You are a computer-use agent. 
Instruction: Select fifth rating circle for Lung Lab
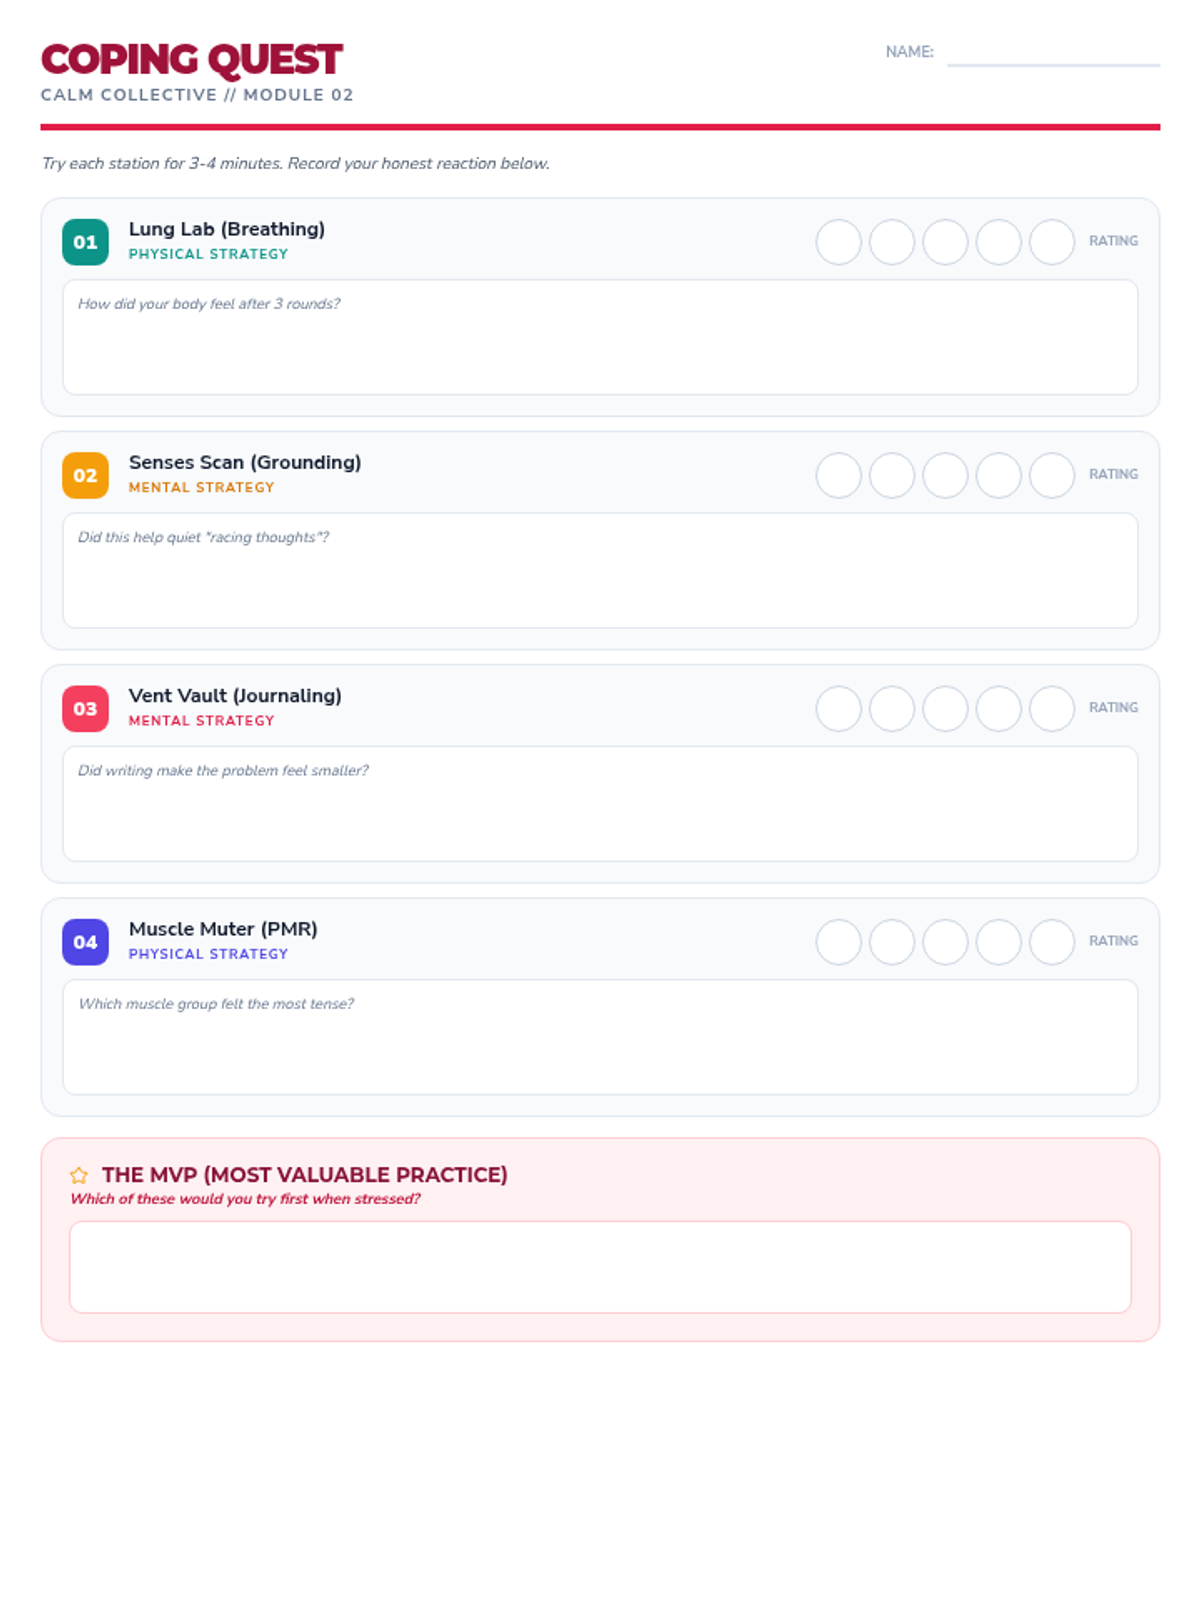(x=1052, y=242)
